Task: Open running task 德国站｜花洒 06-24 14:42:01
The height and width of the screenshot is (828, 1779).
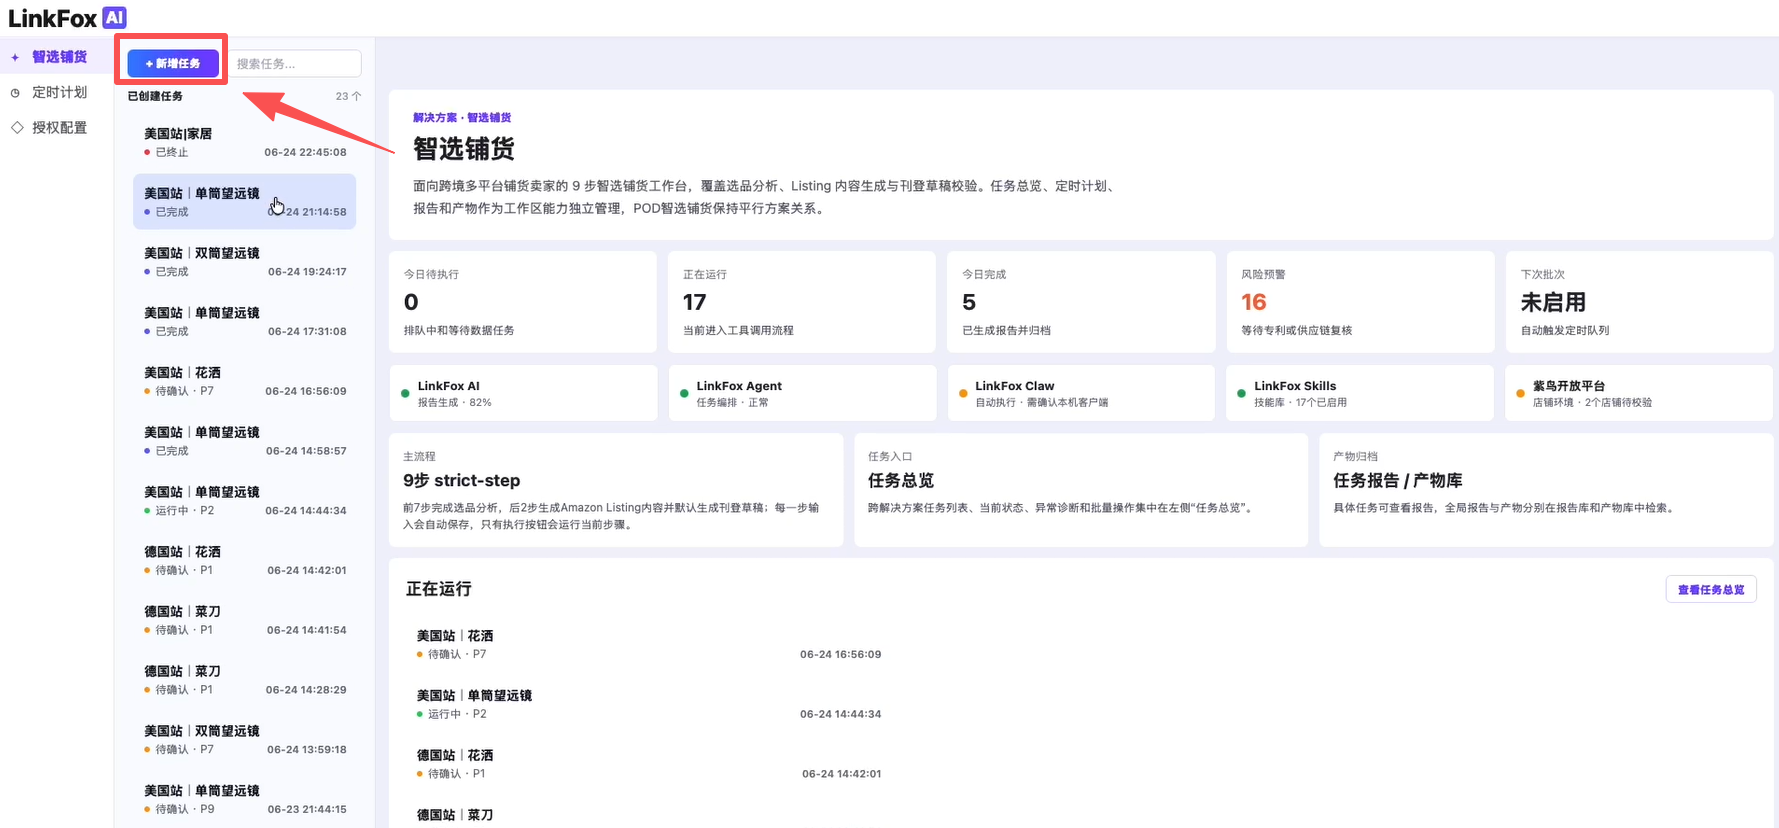Action: [x=650, y=764]
